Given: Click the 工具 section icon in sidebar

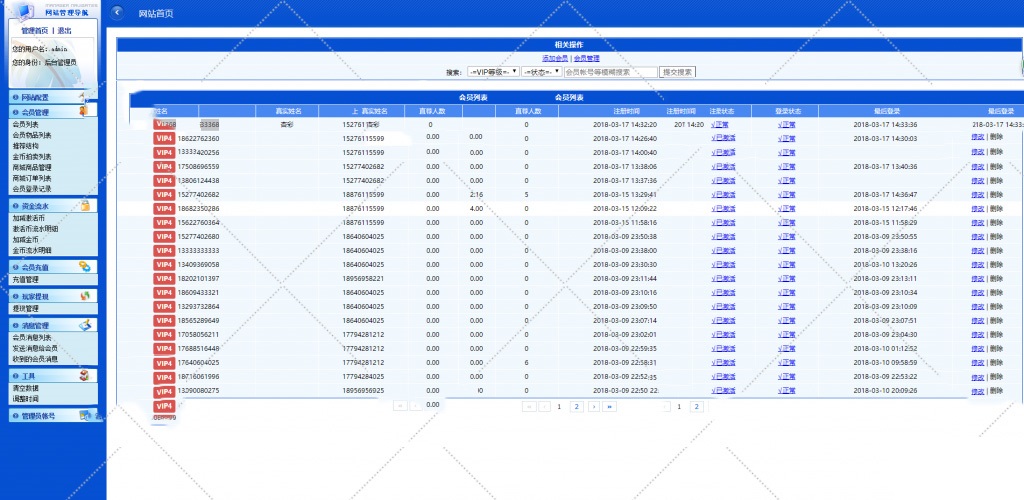Looking at the screenshot, I should 85,375.
